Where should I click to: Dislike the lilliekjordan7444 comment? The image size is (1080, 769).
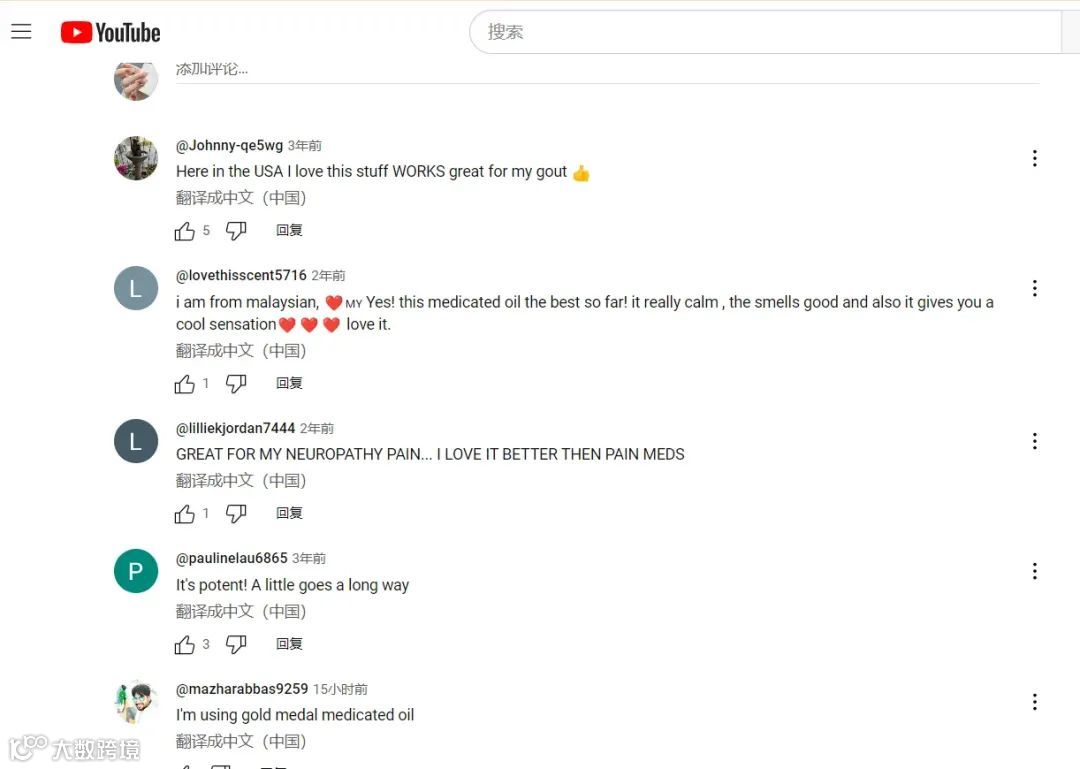[x=236, y=513]
